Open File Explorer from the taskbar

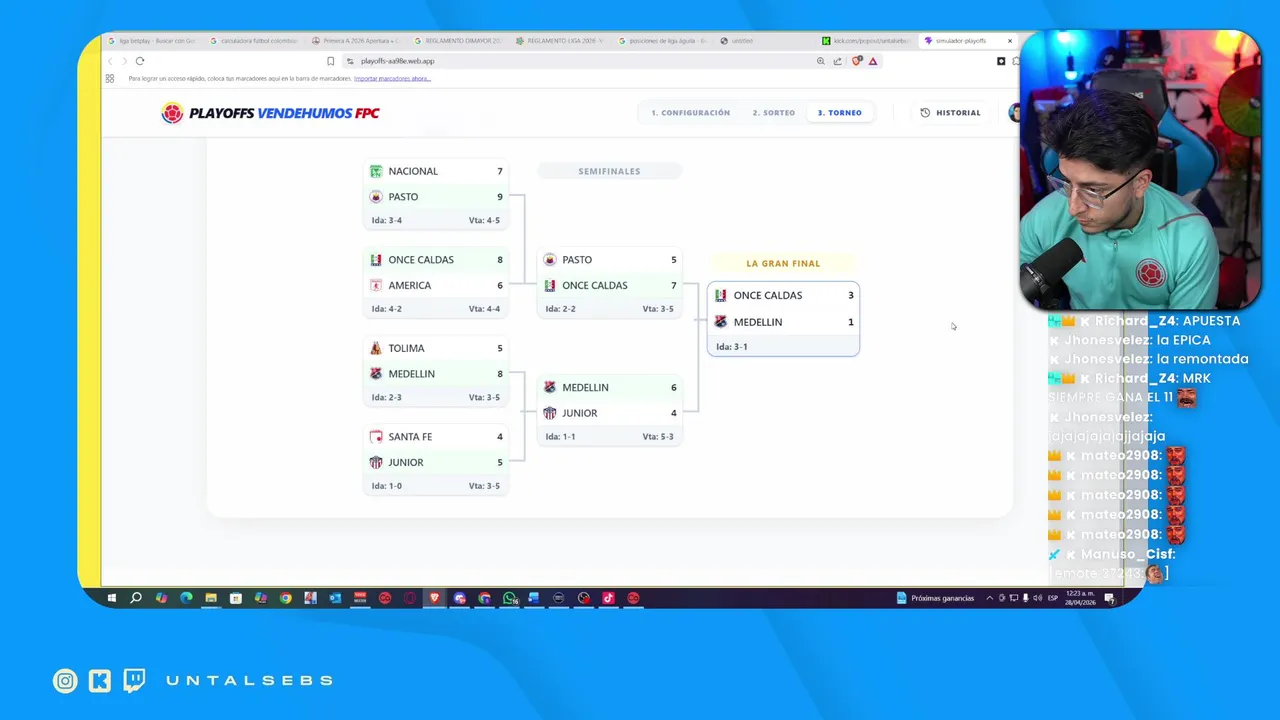coord(211,598)
